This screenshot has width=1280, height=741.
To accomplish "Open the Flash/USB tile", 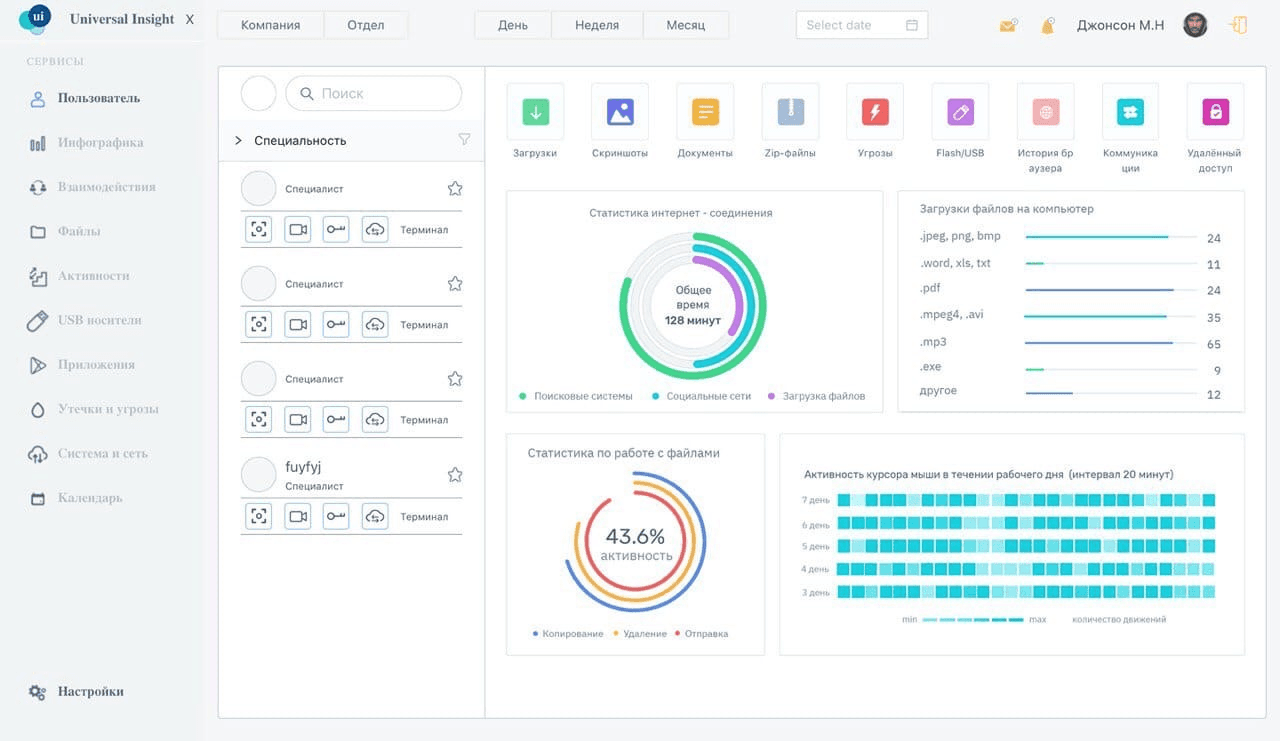I will coord(960,112).
